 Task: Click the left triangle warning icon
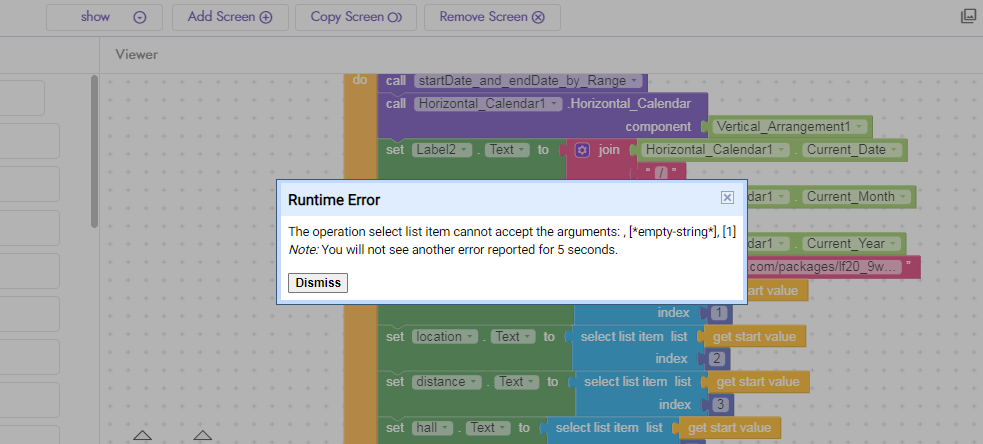142,435
